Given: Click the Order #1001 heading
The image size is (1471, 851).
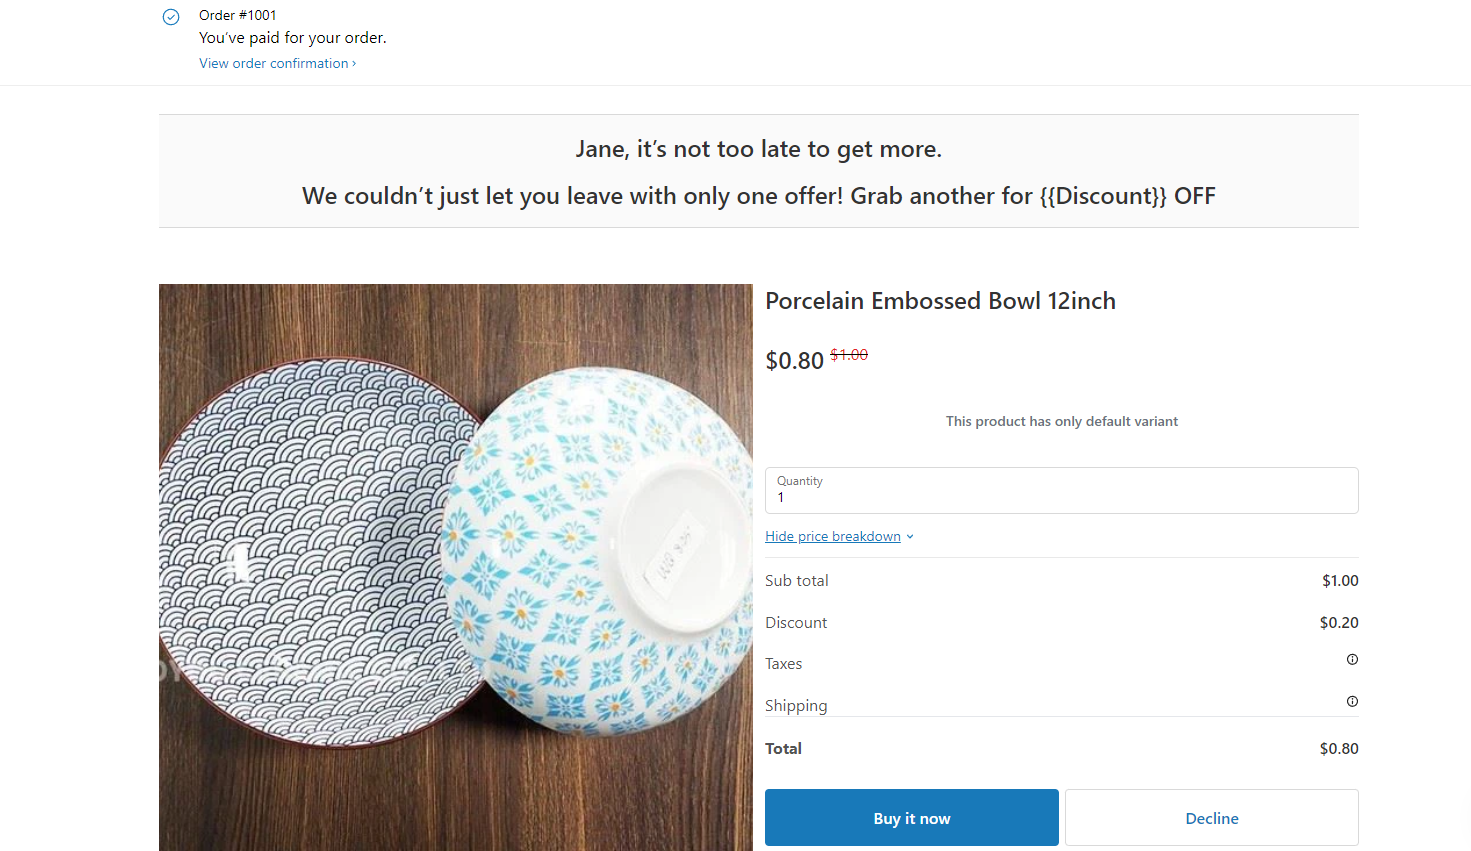Looking at the screenshot, I should (x=237, y=14).
